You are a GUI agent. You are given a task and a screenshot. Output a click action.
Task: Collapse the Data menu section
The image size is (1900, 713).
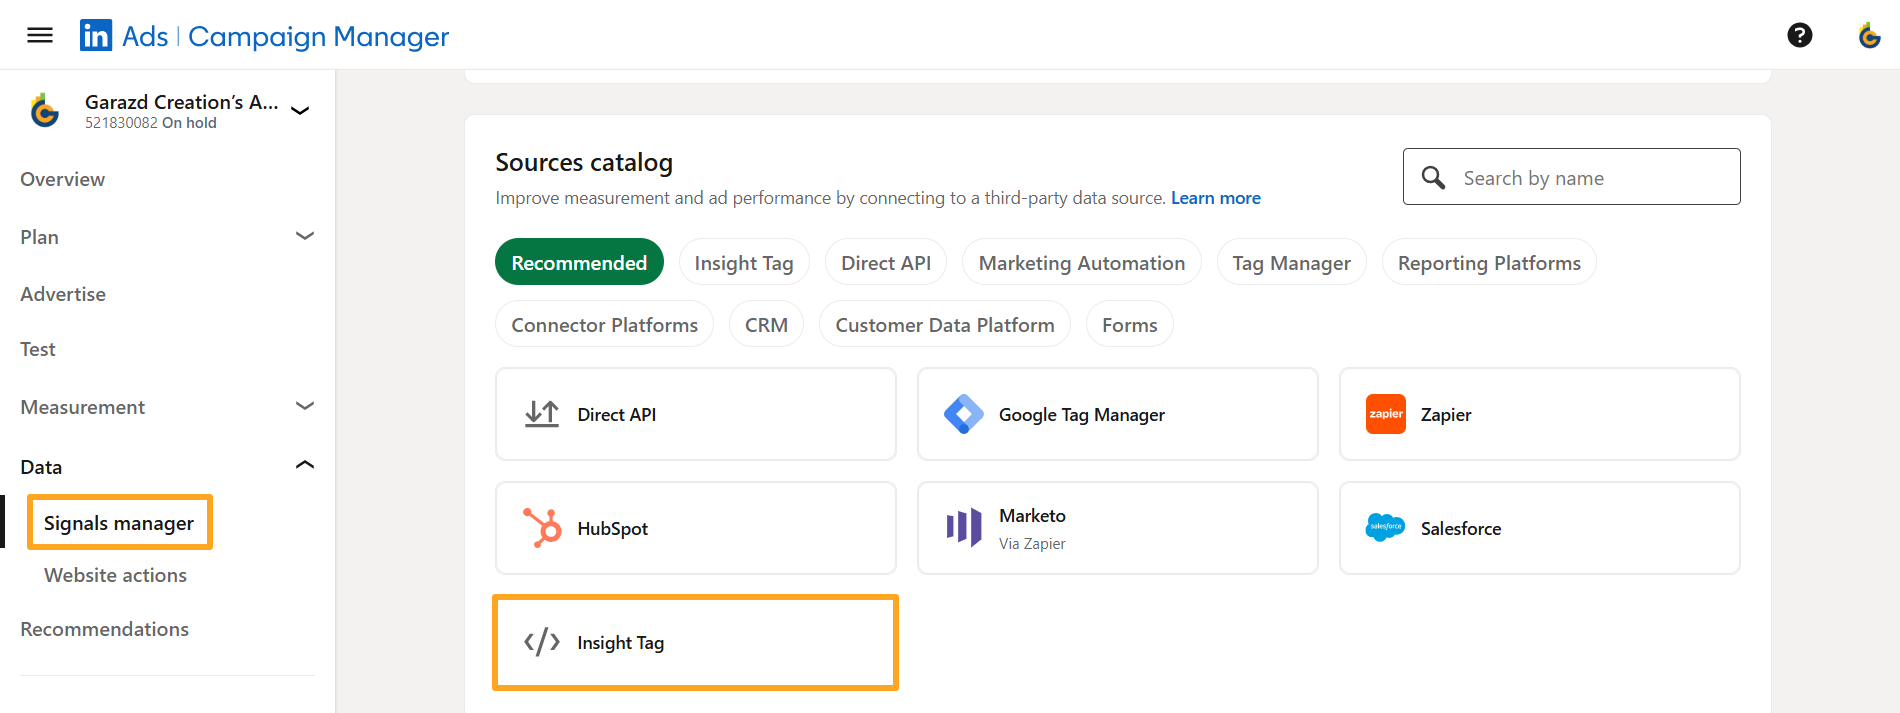tap(305, 466)
